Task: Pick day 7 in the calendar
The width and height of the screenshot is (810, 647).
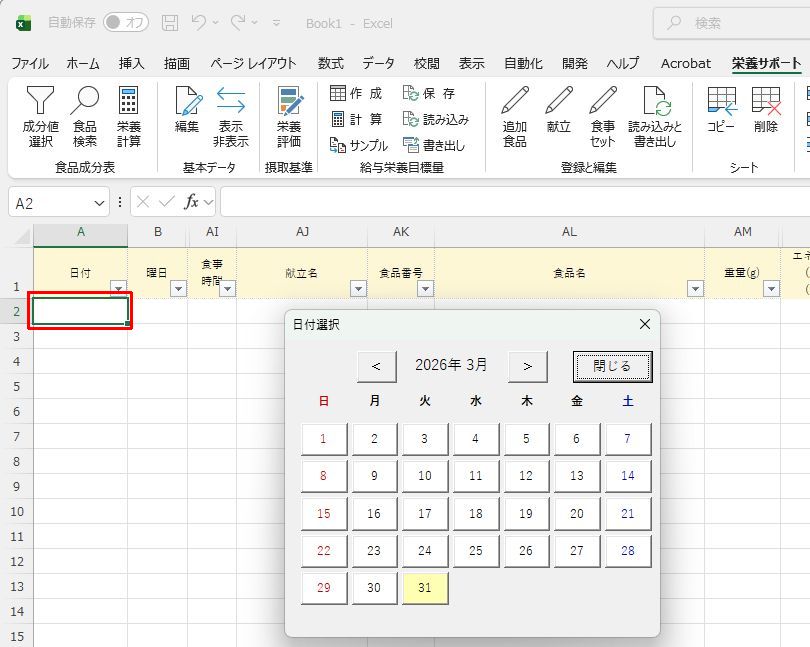Action: (x=628, y=439)
